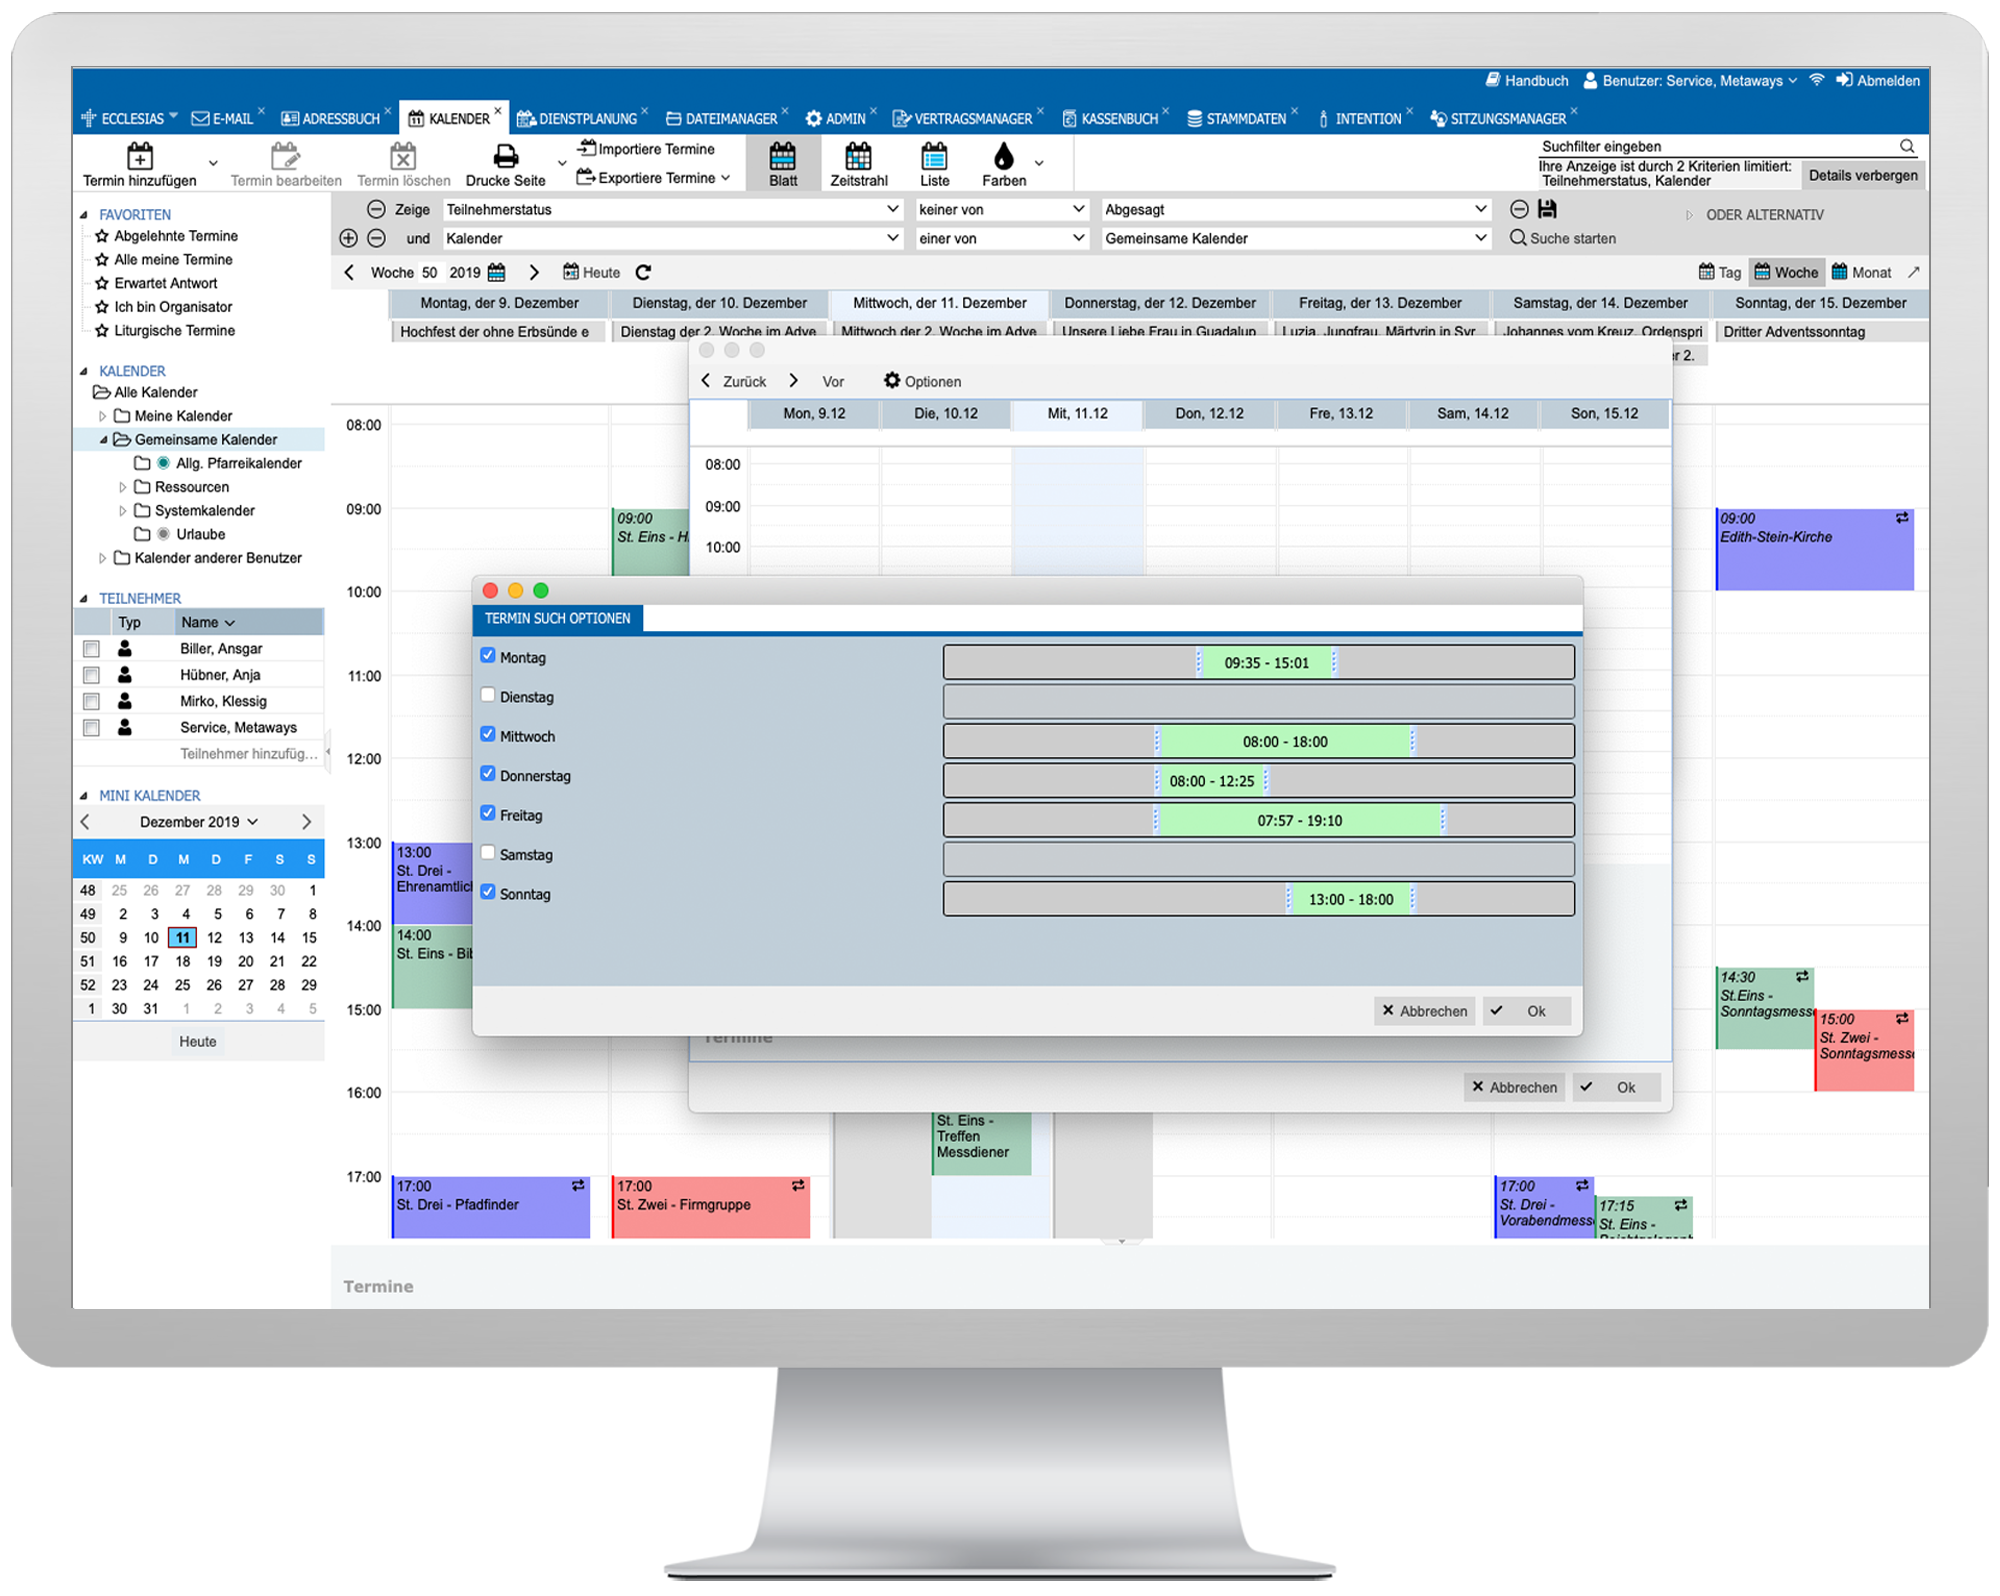Add a new filter row with plus

click(348, 238)
